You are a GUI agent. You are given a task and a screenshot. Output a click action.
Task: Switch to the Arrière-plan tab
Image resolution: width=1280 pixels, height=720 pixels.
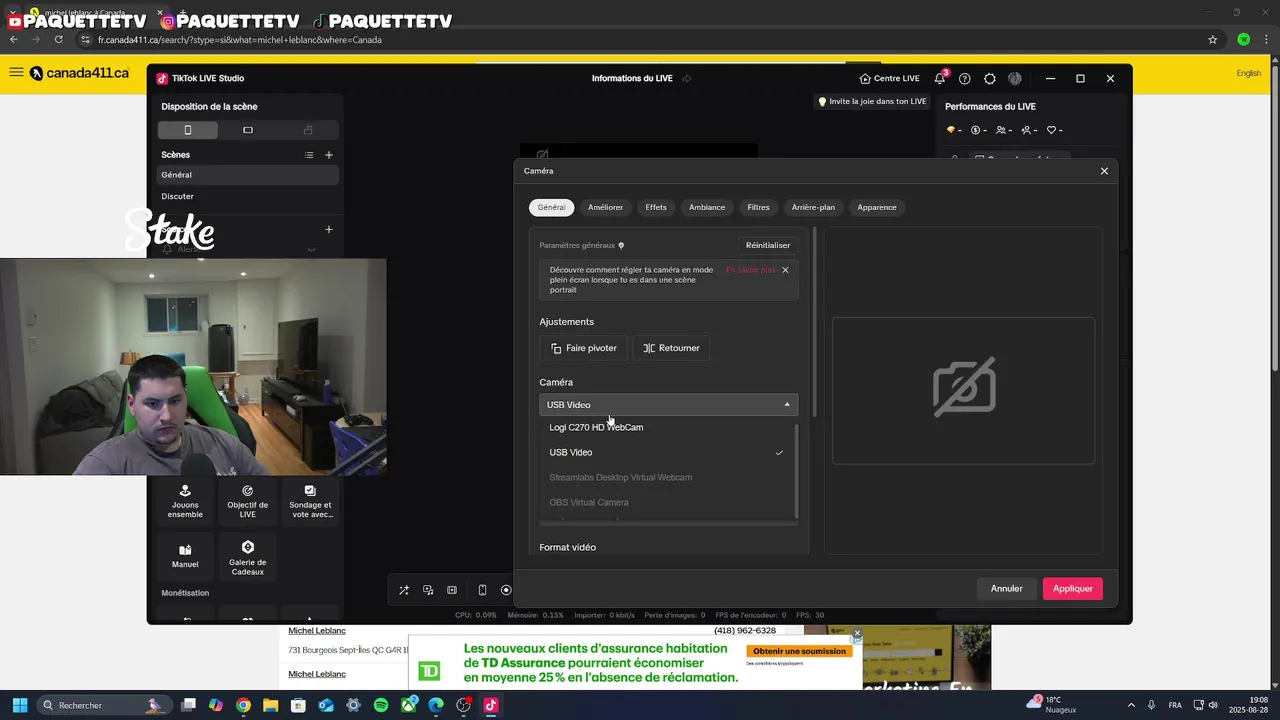[x=813, y=207]
